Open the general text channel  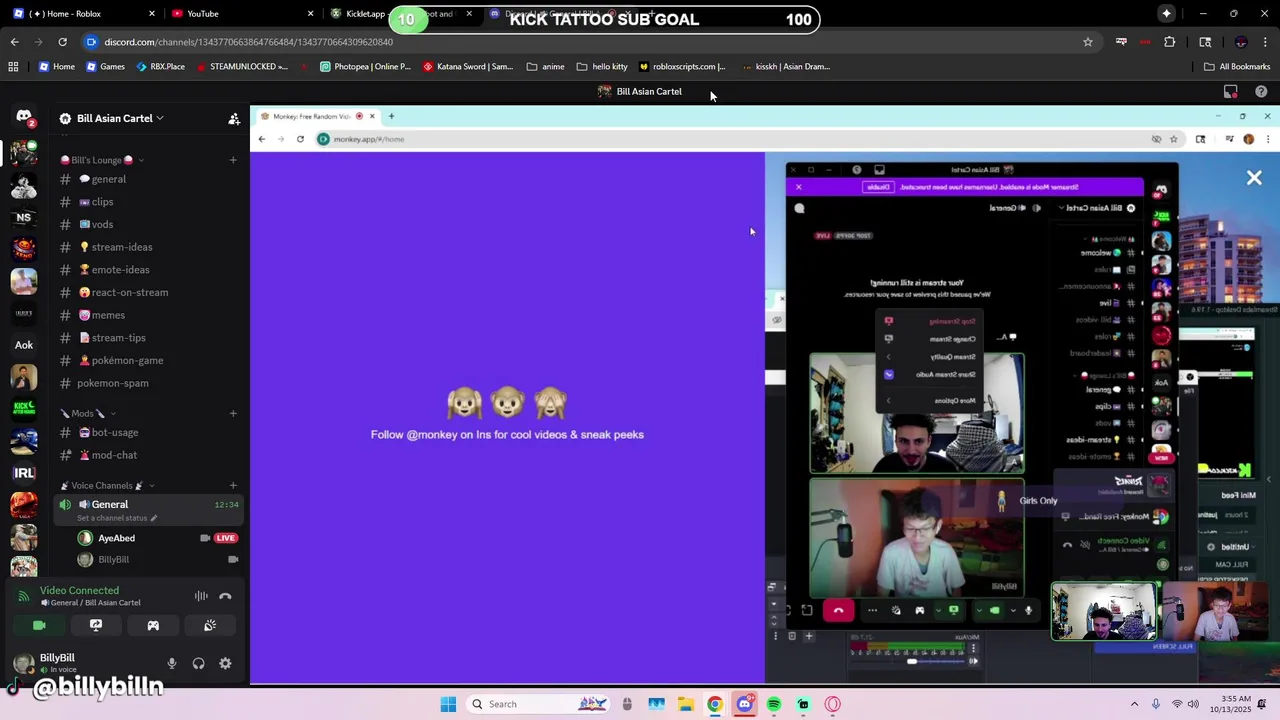pos(150,179)
